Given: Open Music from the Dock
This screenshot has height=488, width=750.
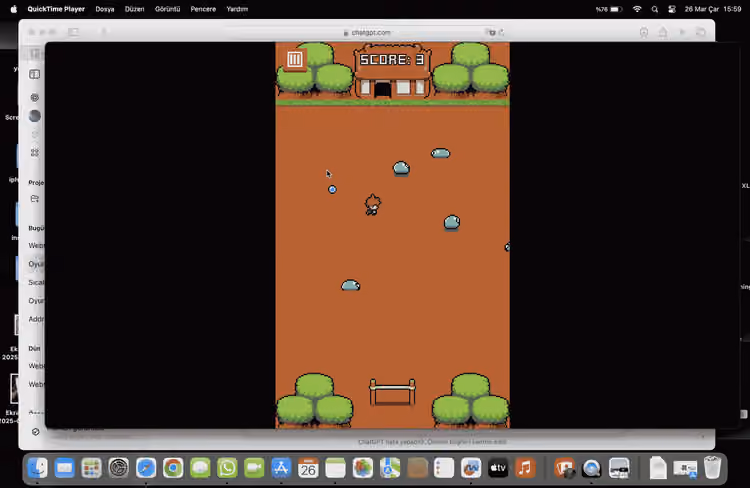Looking at the screenshot, I should coord(525,468).
